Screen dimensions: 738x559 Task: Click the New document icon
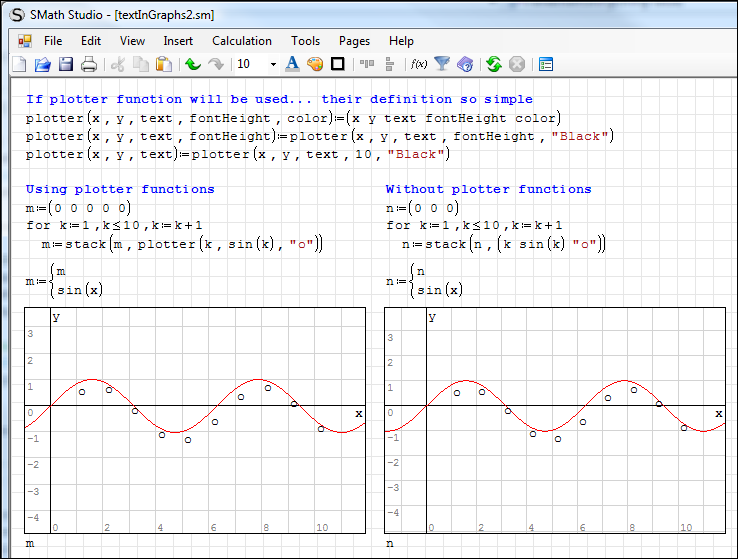pyautogui.click(x=19, y=65)
